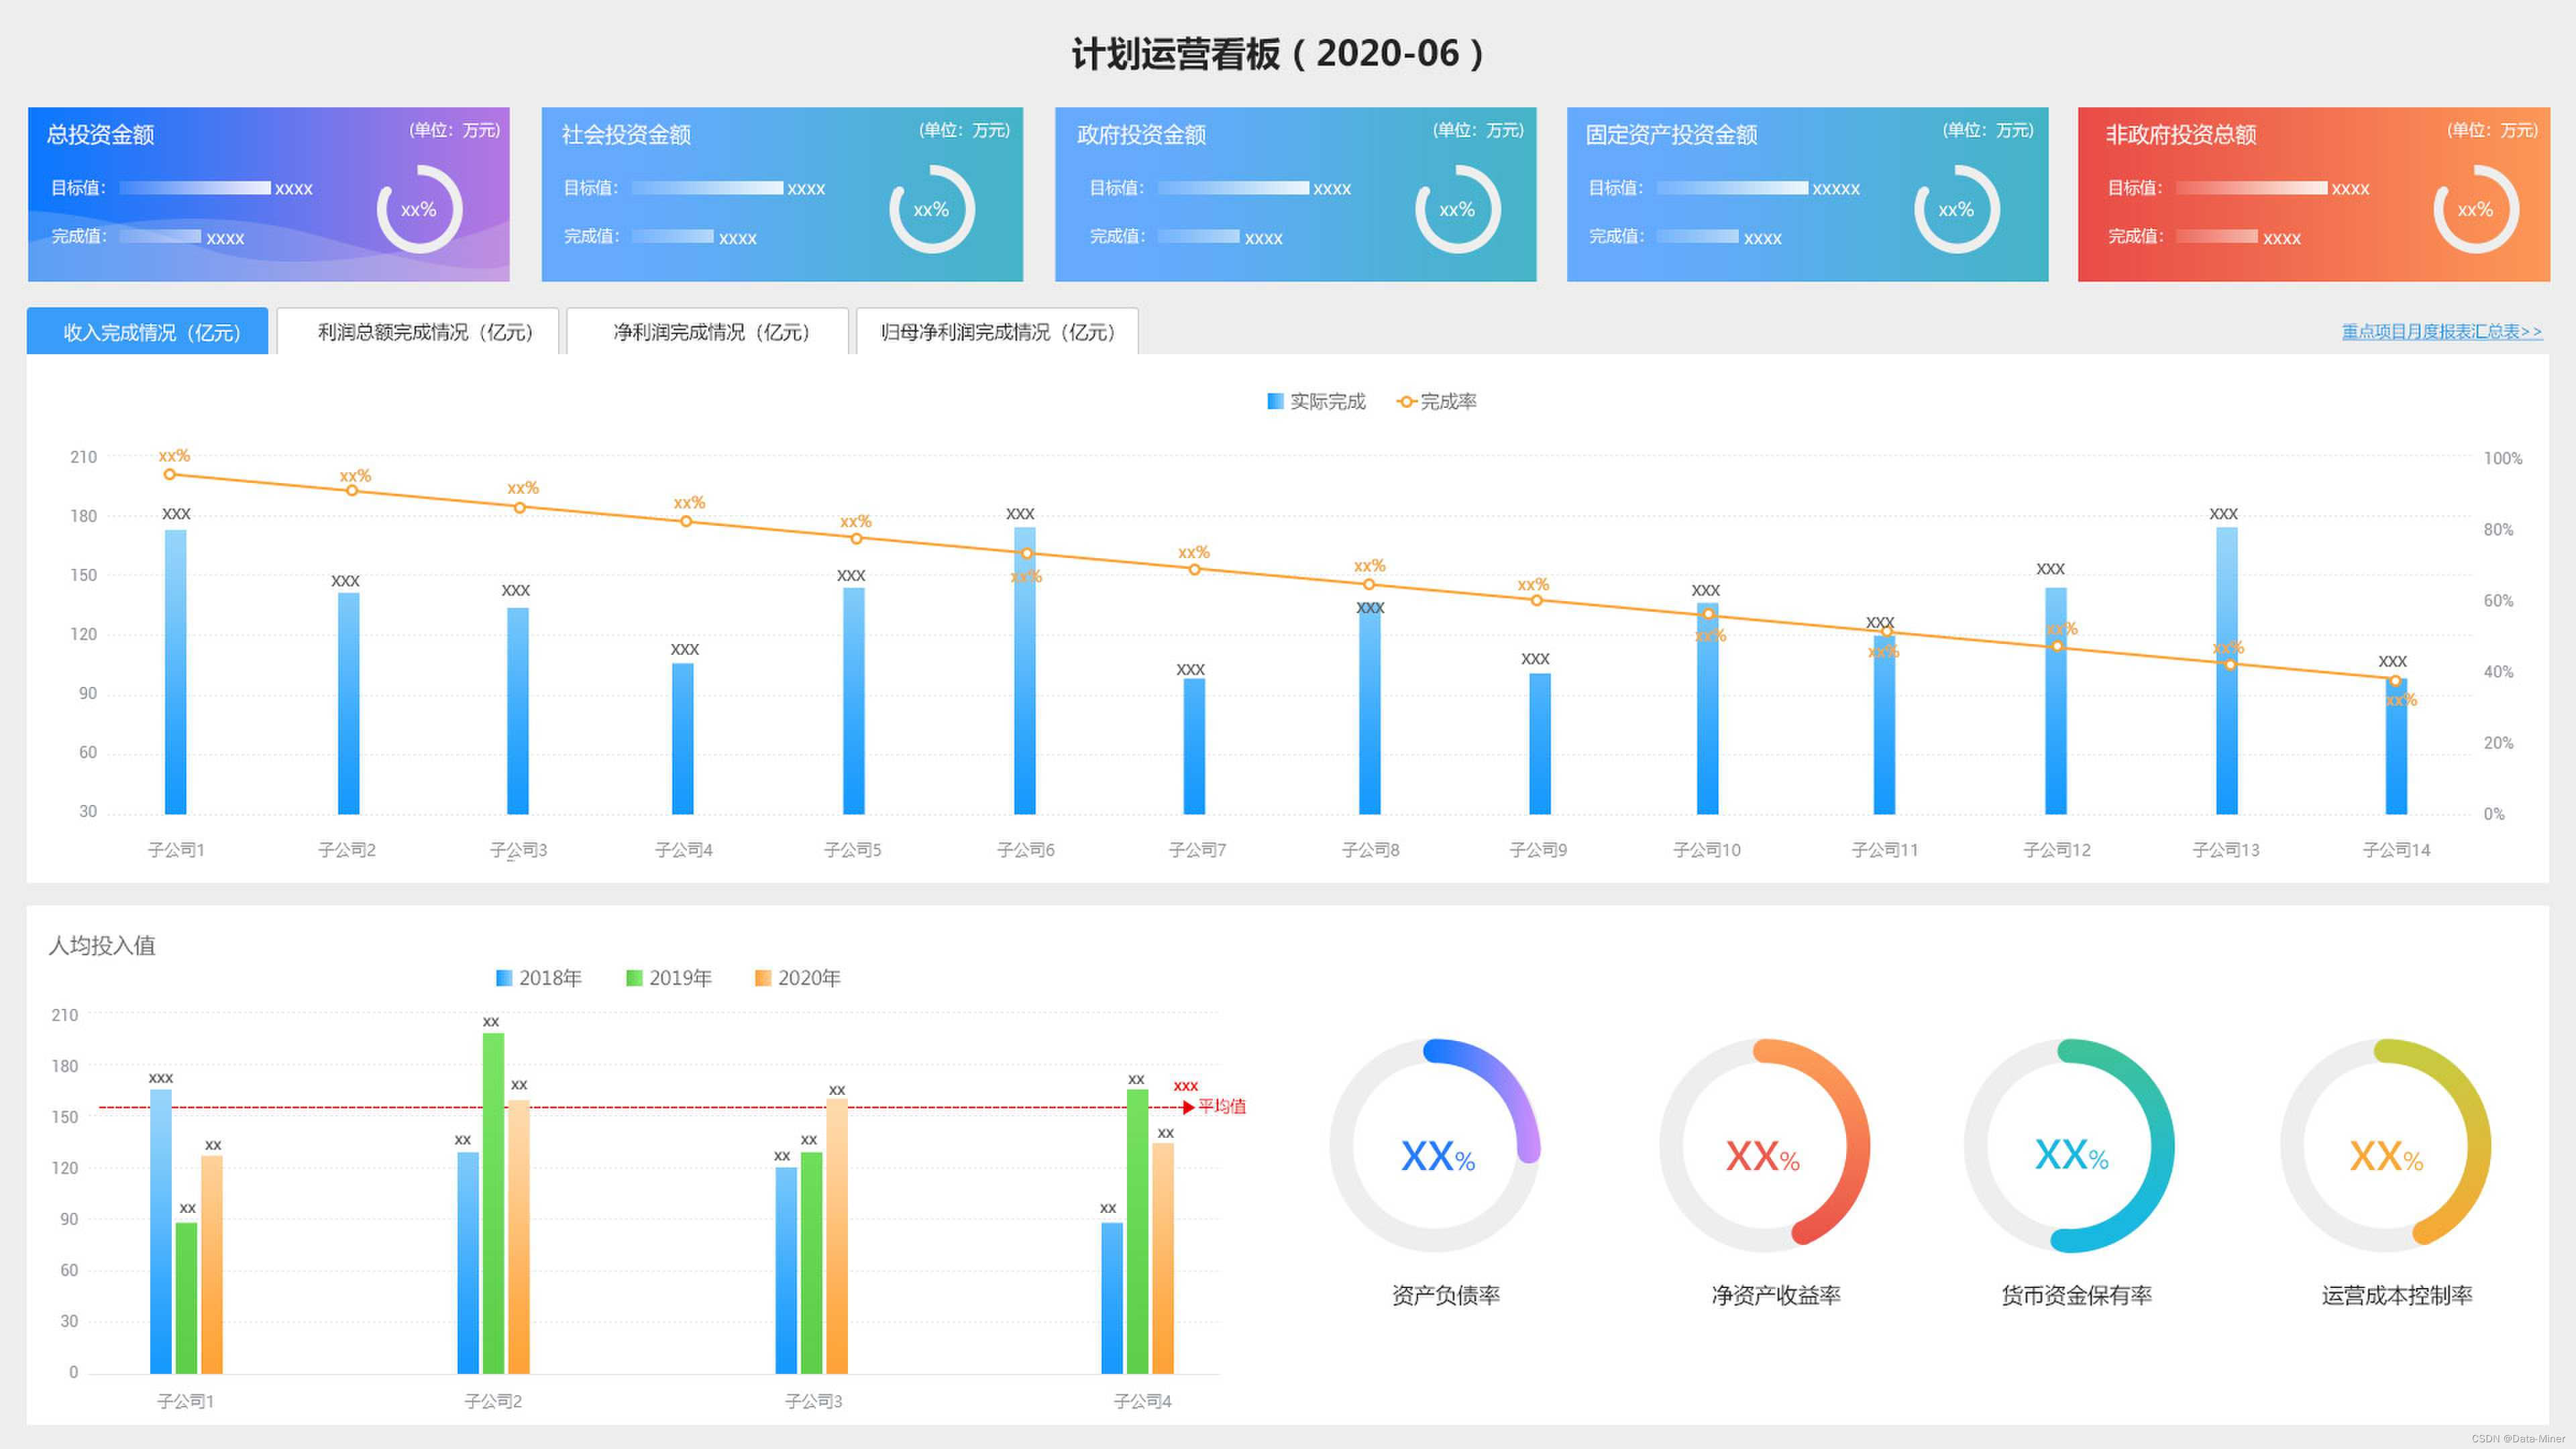The width and height of the screenshot is (2576, 1449).
Task: Click 社会投资金额 完成值 progress bar
Action: pyautogui.click(x=672, y=237)
